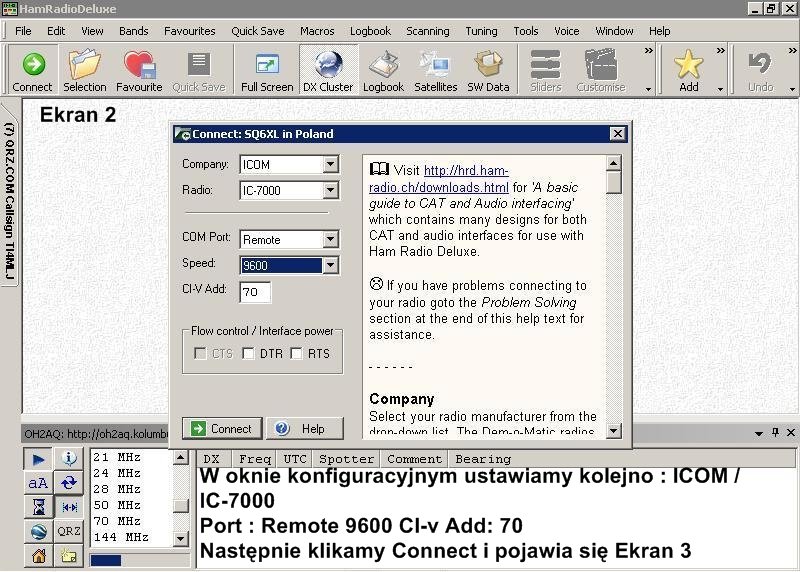Image resolution: width=800 pixels, height=572 pixels.
Task: Sort by the Spotter column header
Action: [x=346, y=459]
